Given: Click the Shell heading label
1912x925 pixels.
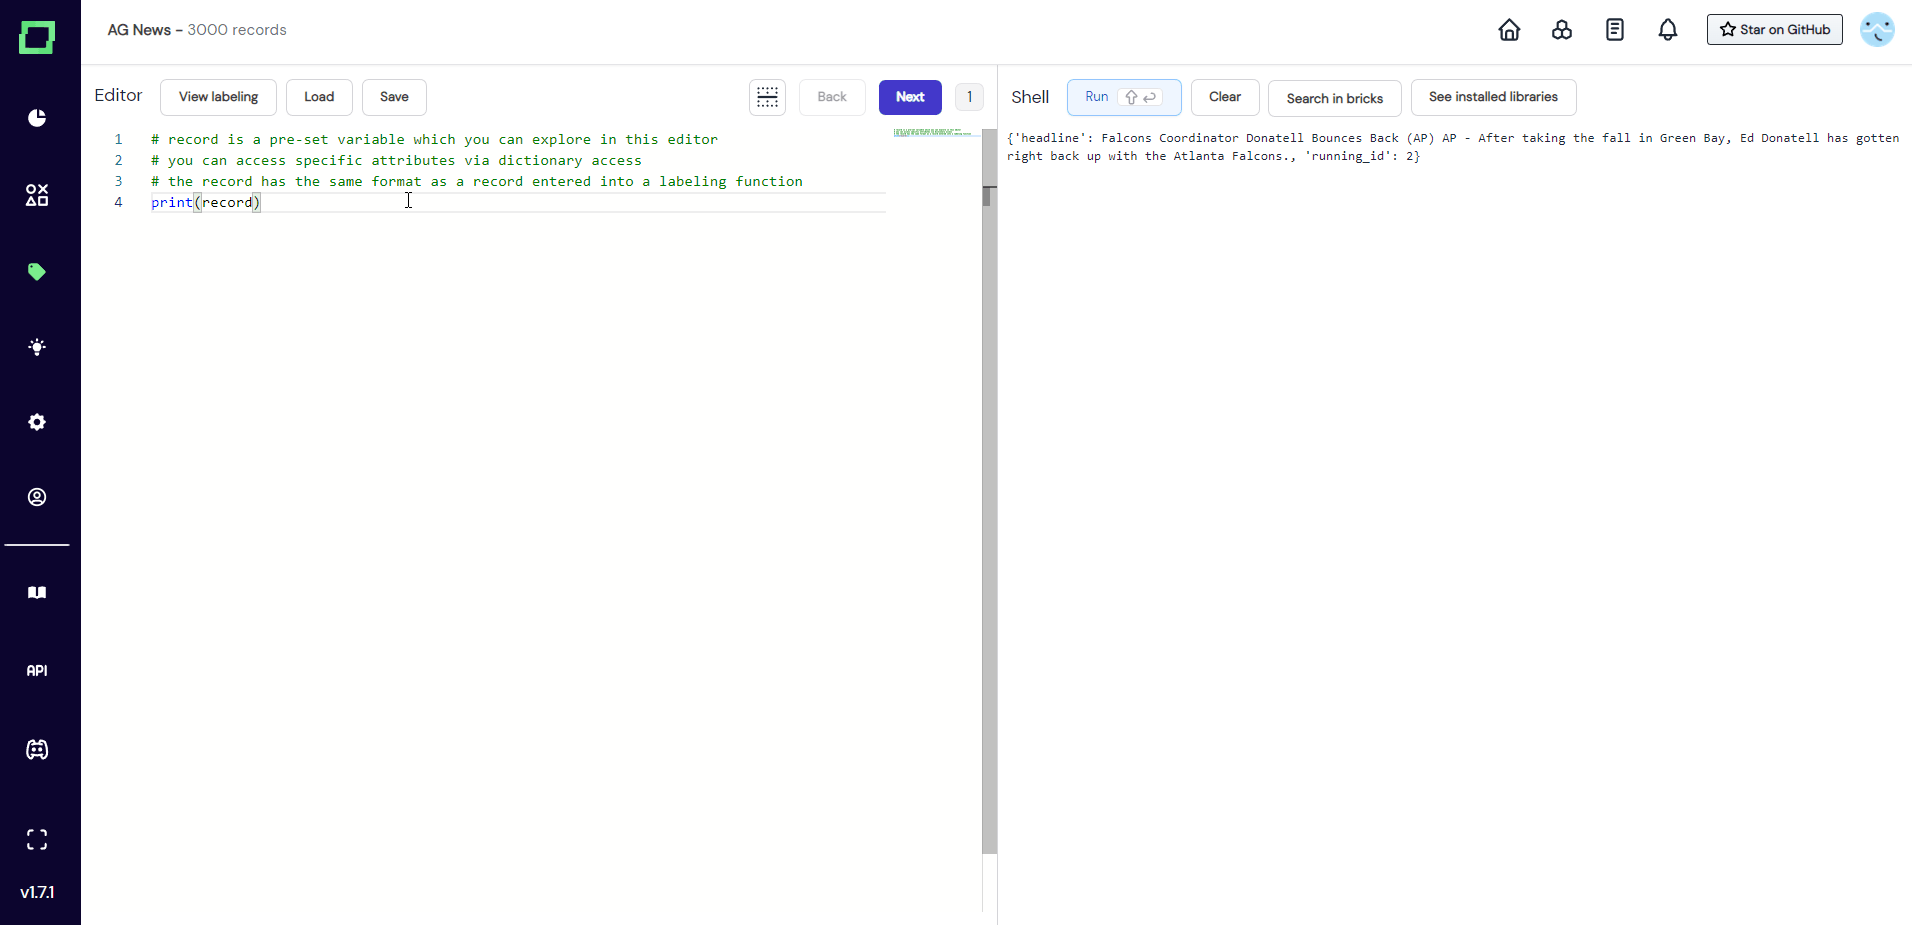Looking at the screenshot, I should (1030, 97).
